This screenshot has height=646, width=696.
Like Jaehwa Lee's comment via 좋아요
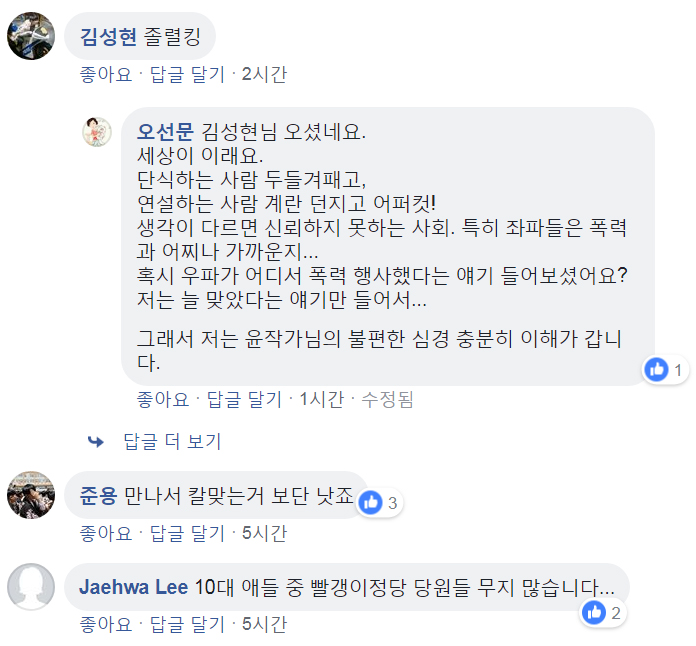coord(105,624)
